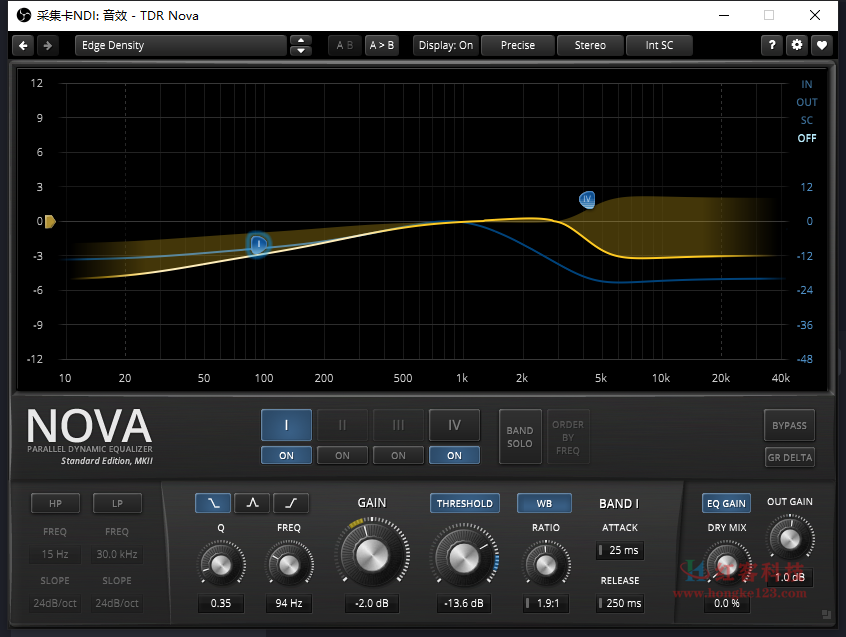
Task: Click the dry mix value 0.0 %
Action: point(726,603)
